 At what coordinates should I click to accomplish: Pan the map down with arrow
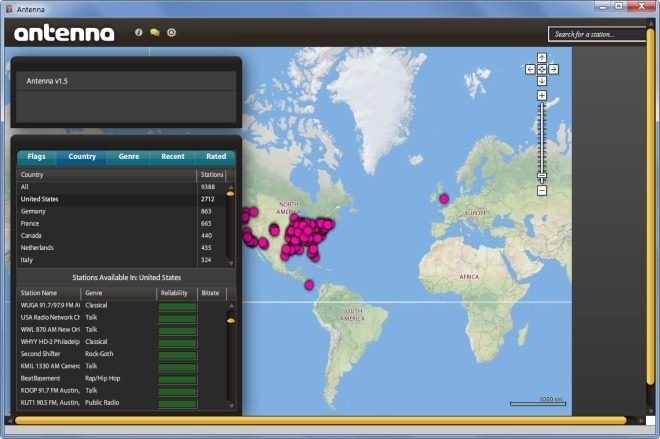click(542, 81)
